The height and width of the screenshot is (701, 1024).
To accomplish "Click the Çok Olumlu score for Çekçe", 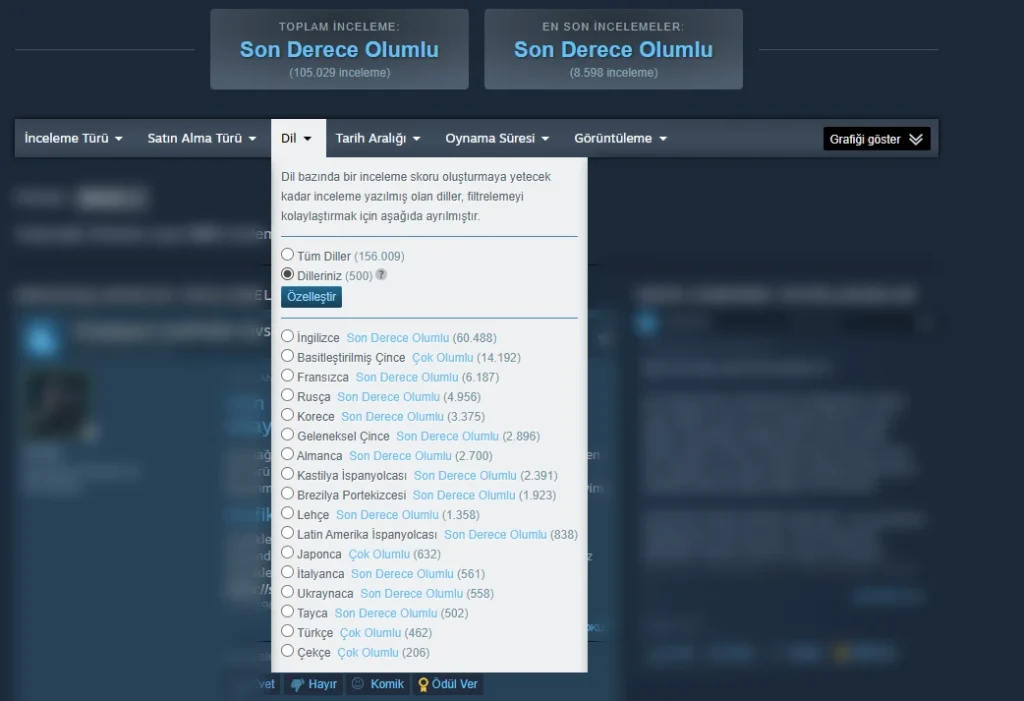I will (368, 653).
